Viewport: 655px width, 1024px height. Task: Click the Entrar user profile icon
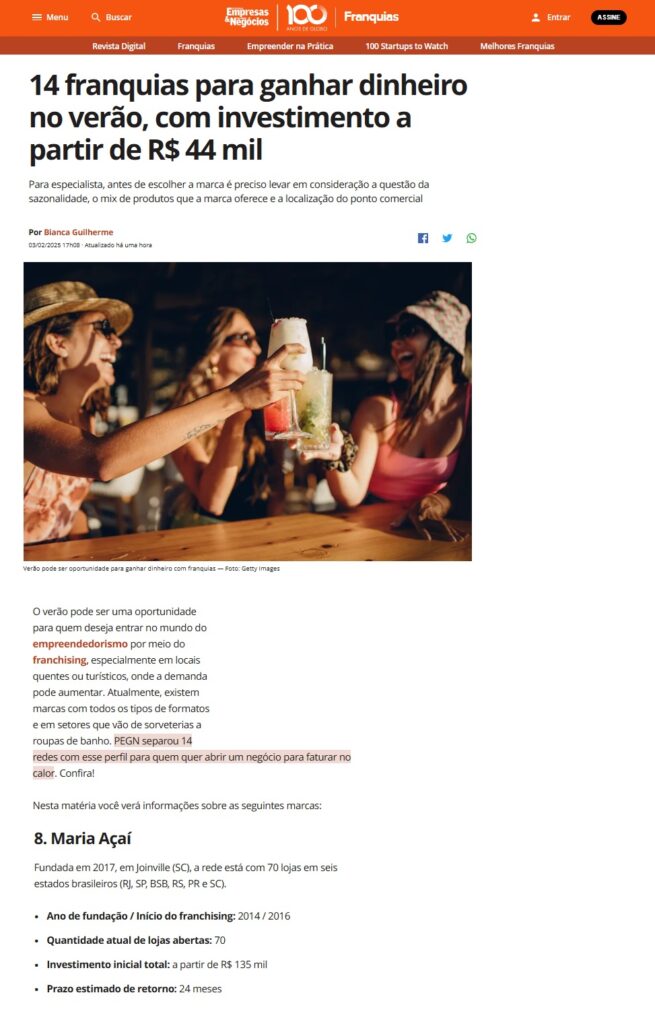click(535, 18)
